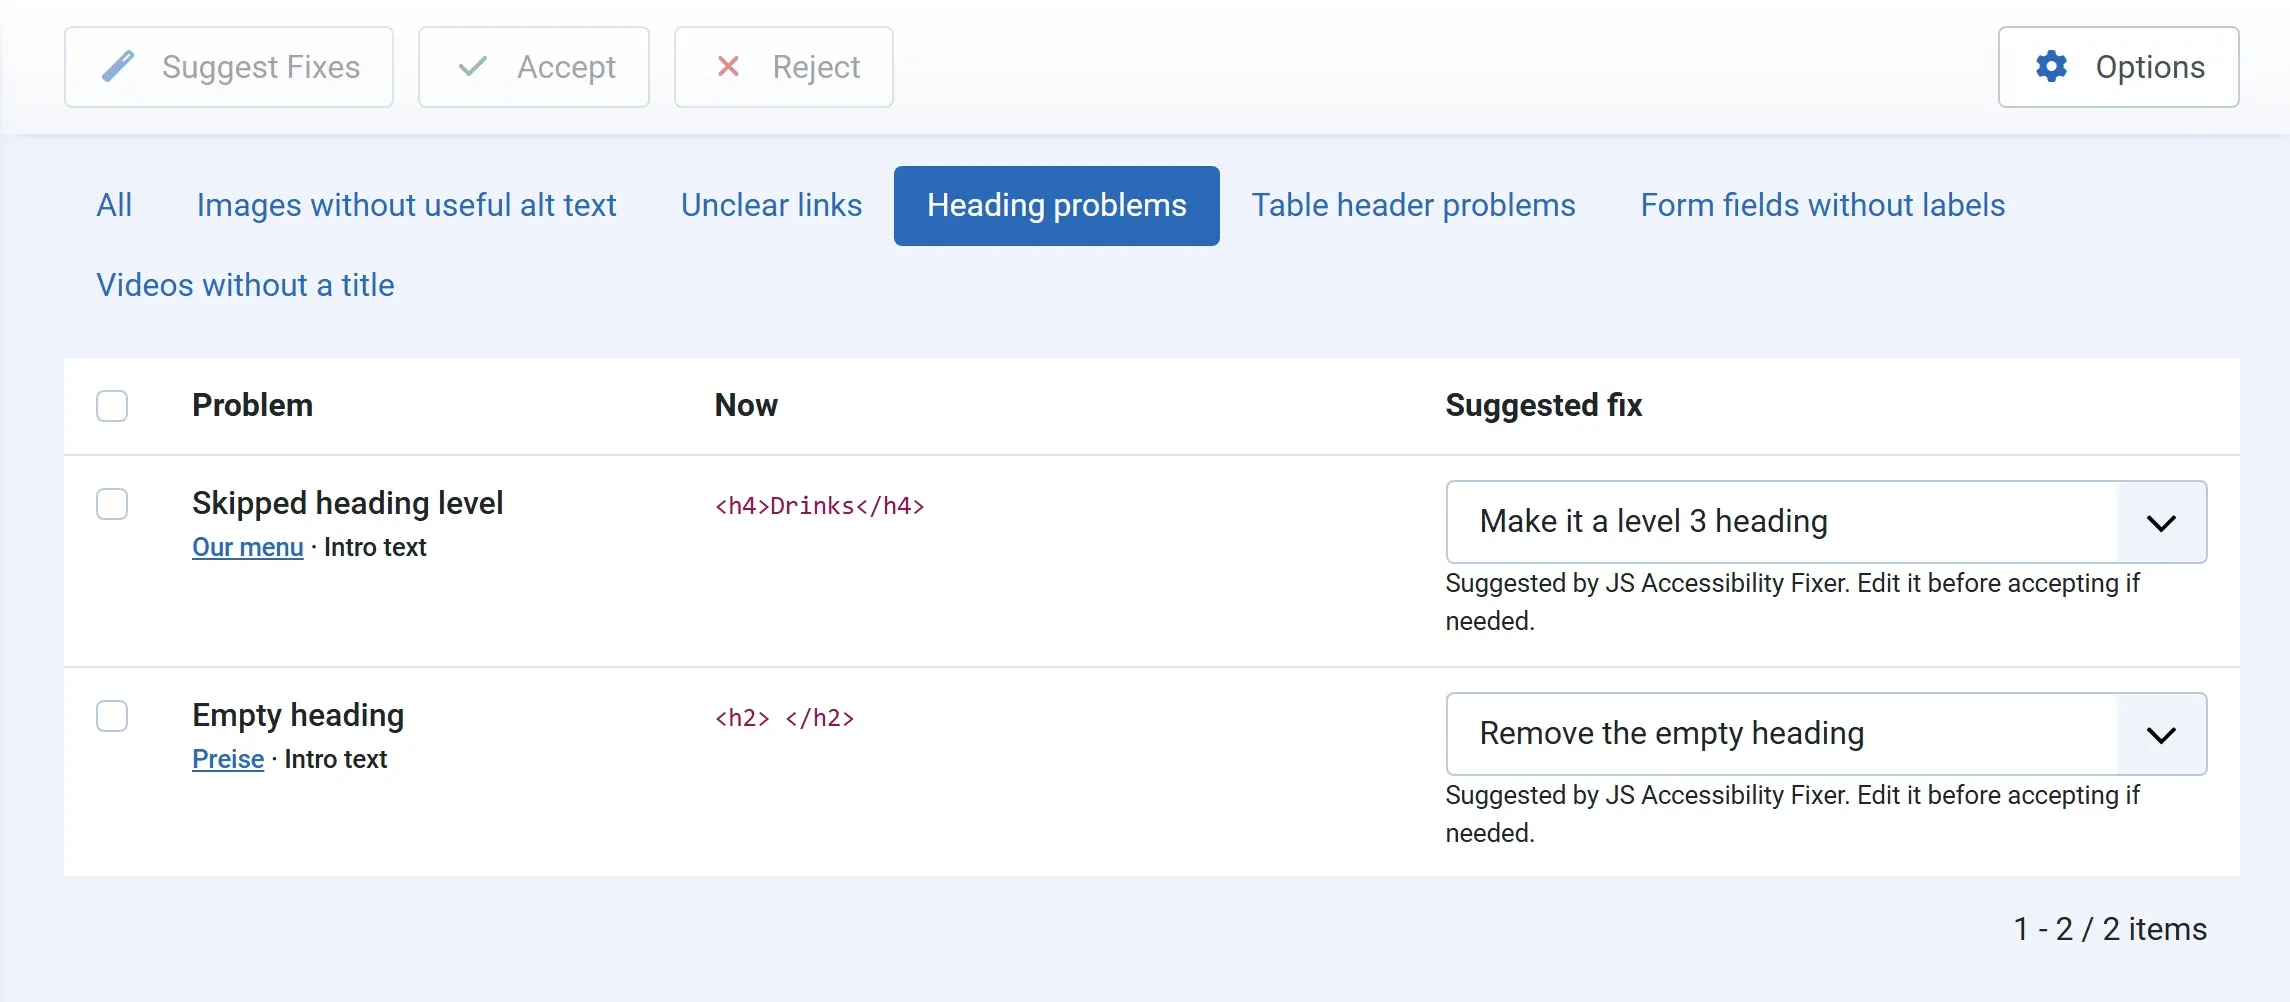
Task: Click the 'Make it a level 3 heading' field text
Action: click(1653, 522)
